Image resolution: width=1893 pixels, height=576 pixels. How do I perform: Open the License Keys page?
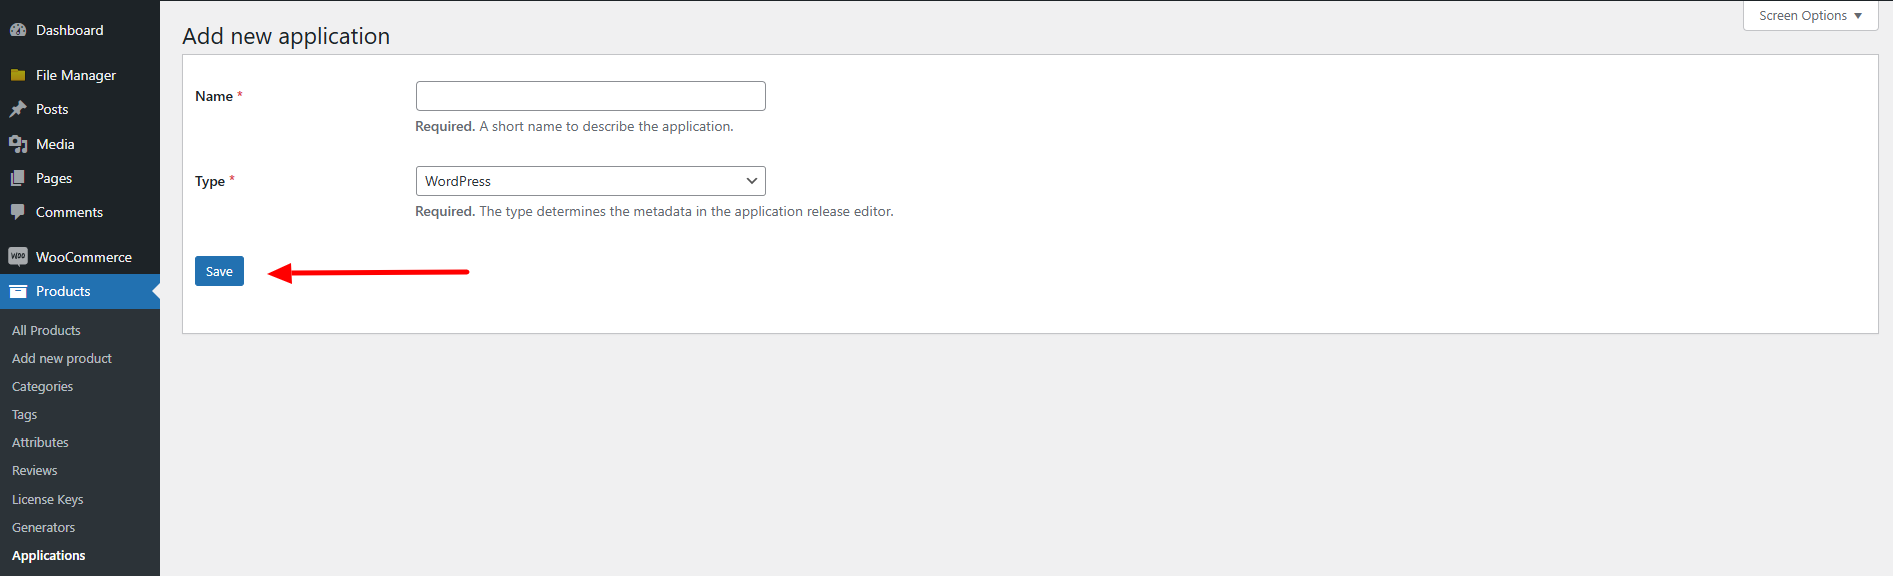(x=47, y=499)
